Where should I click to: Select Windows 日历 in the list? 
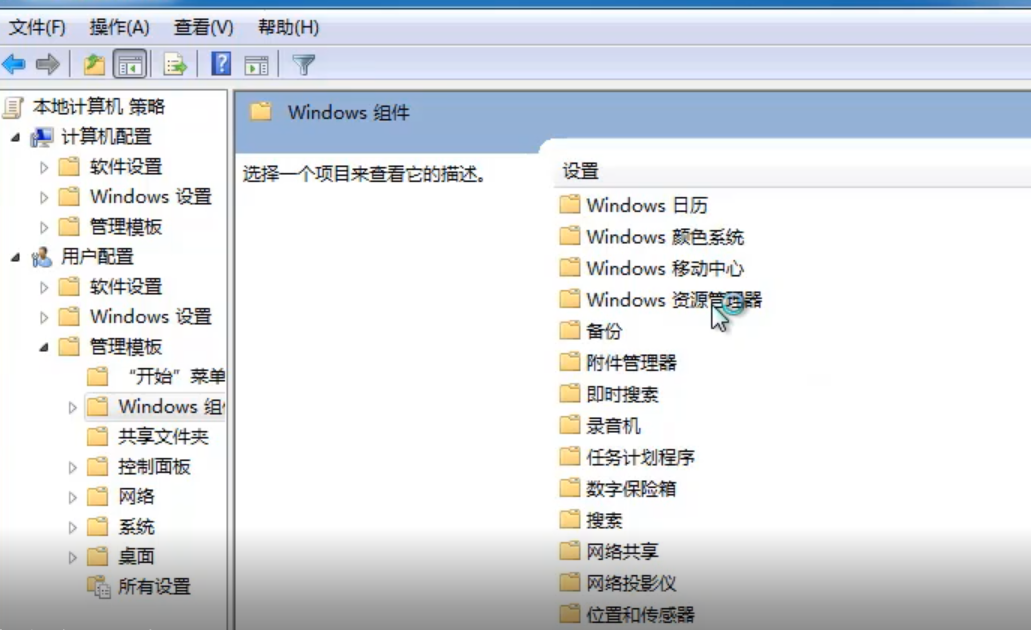pos(647,205)
